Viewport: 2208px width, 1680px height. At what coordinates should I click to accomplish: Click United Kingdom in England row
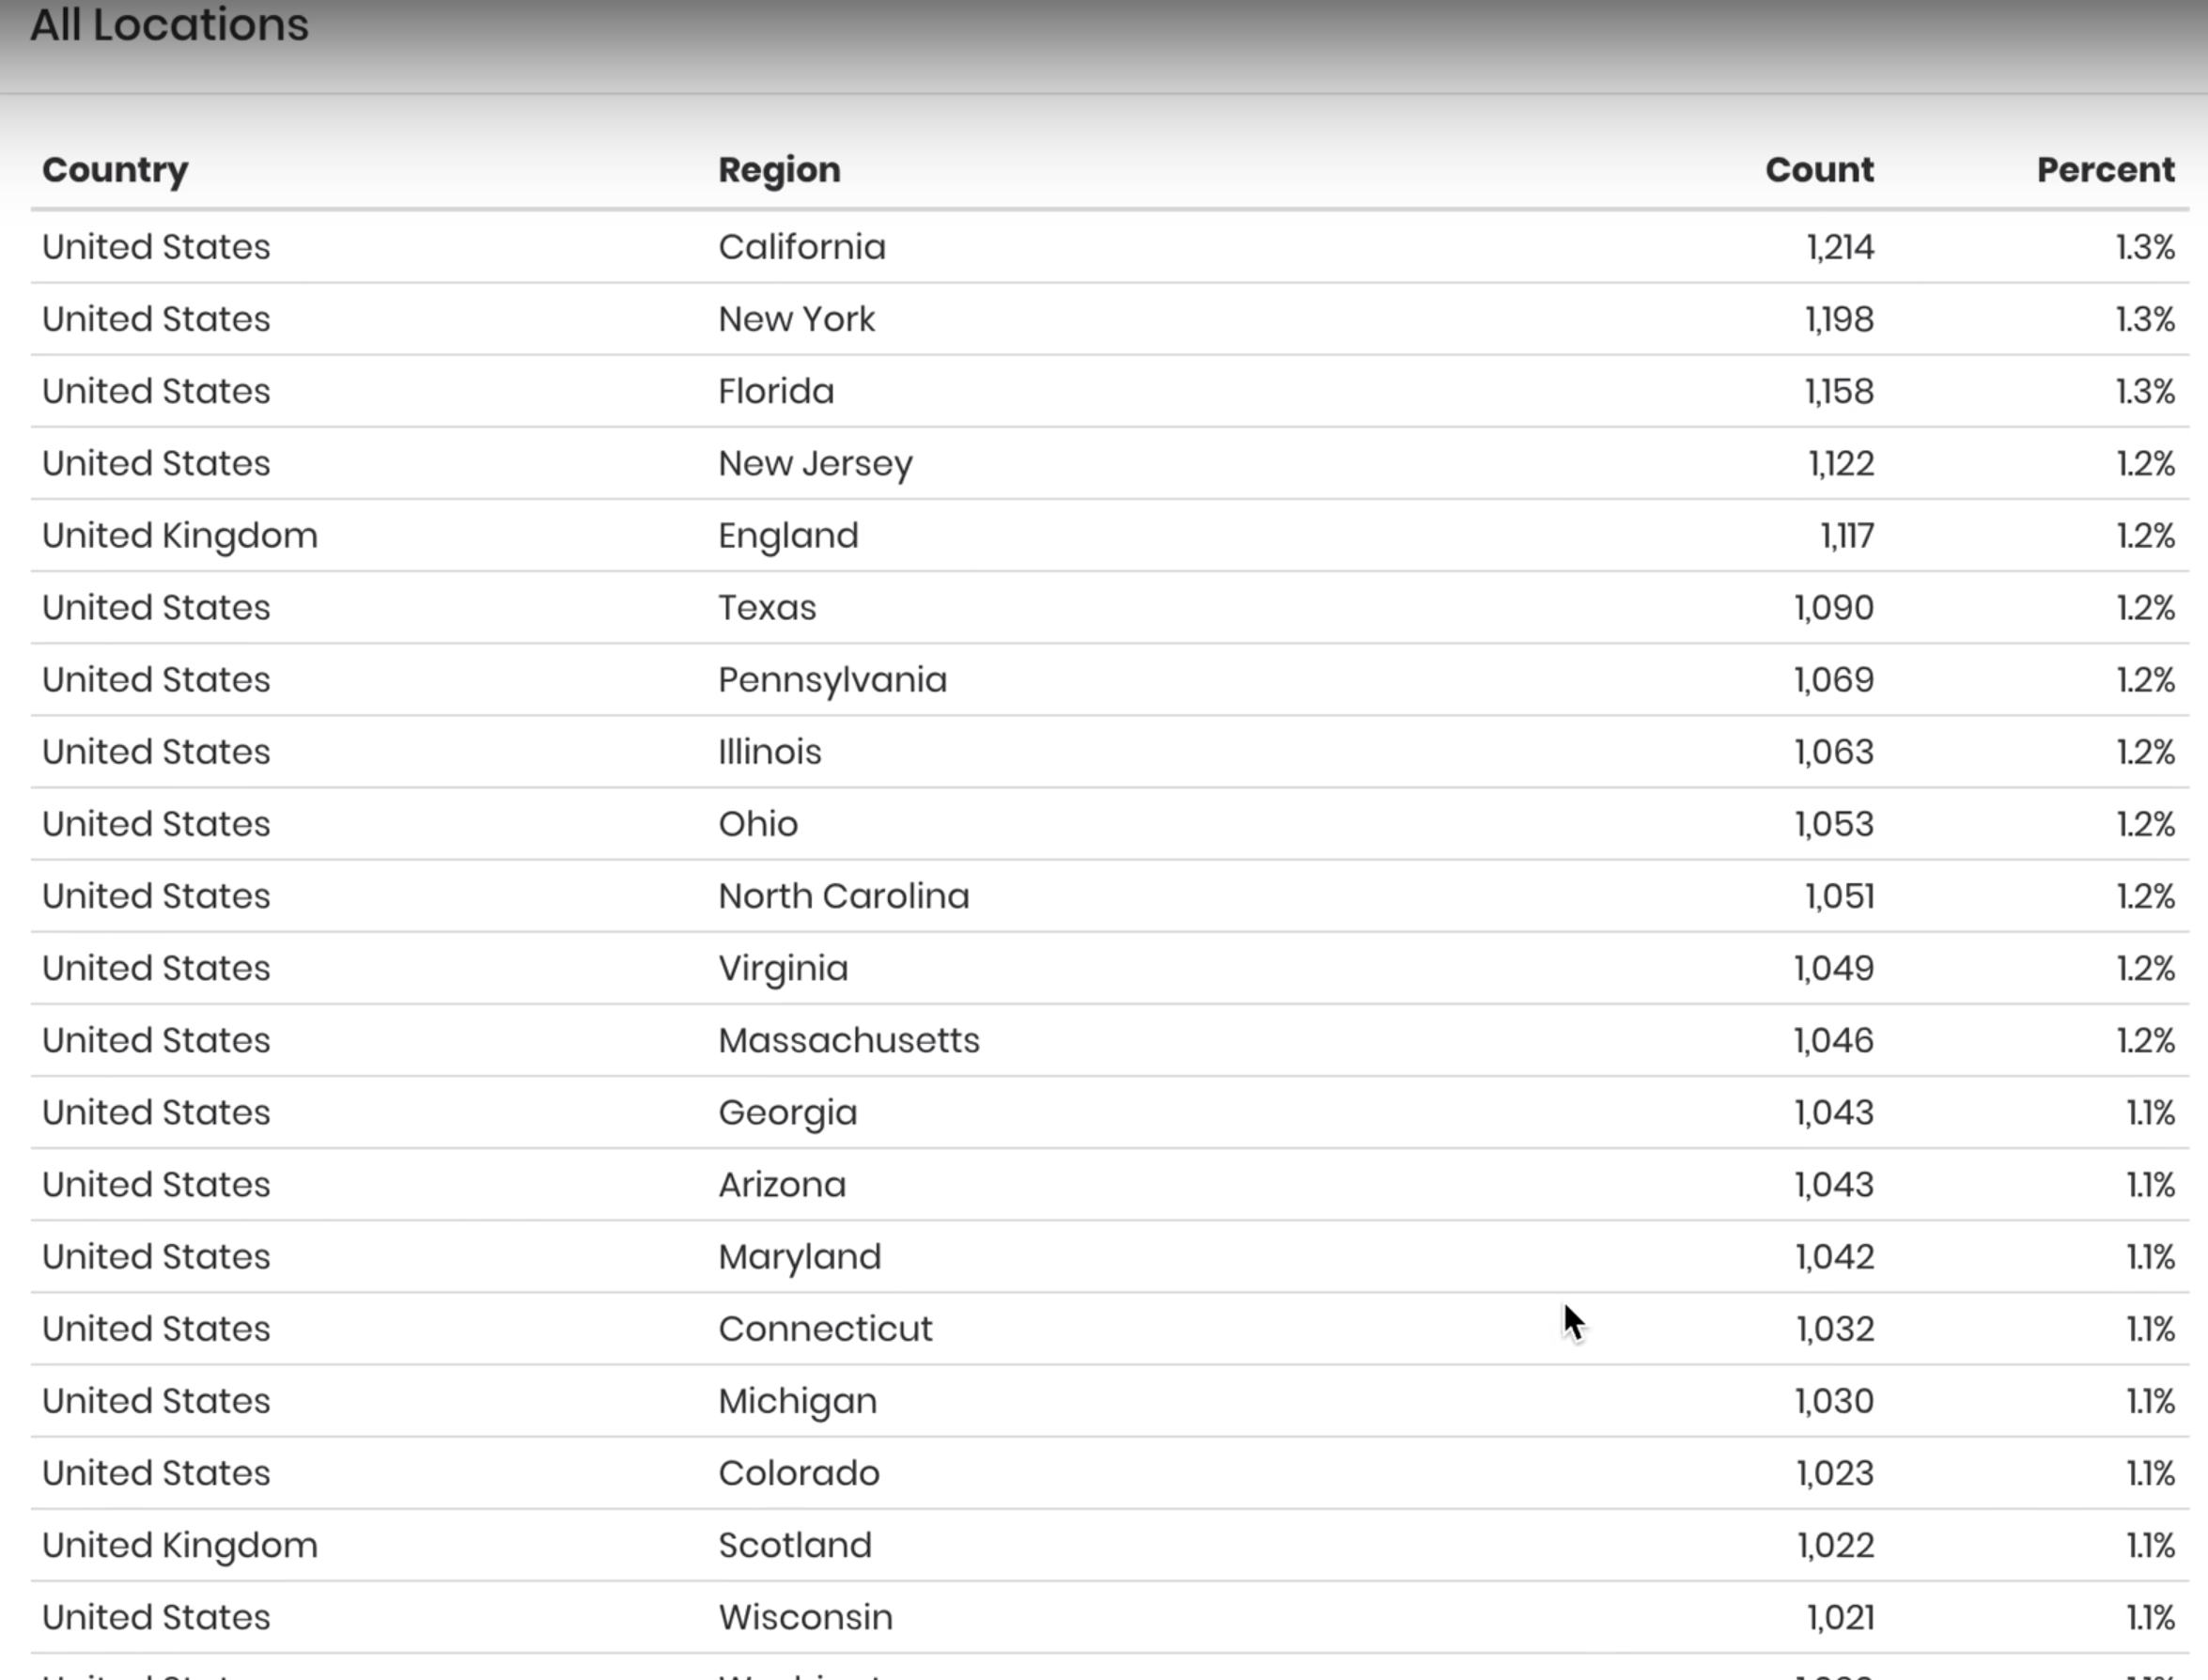[180, 536]
